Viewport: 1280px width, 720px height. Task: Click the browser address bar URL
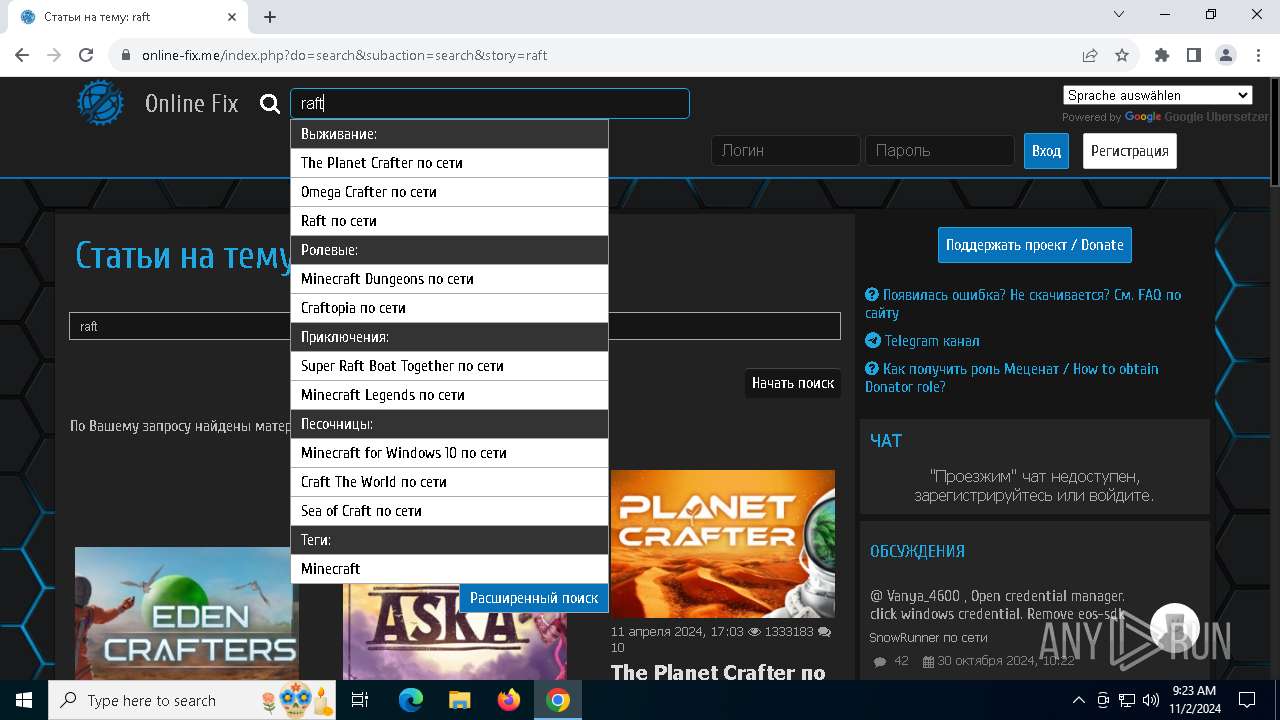coord(345,55)
